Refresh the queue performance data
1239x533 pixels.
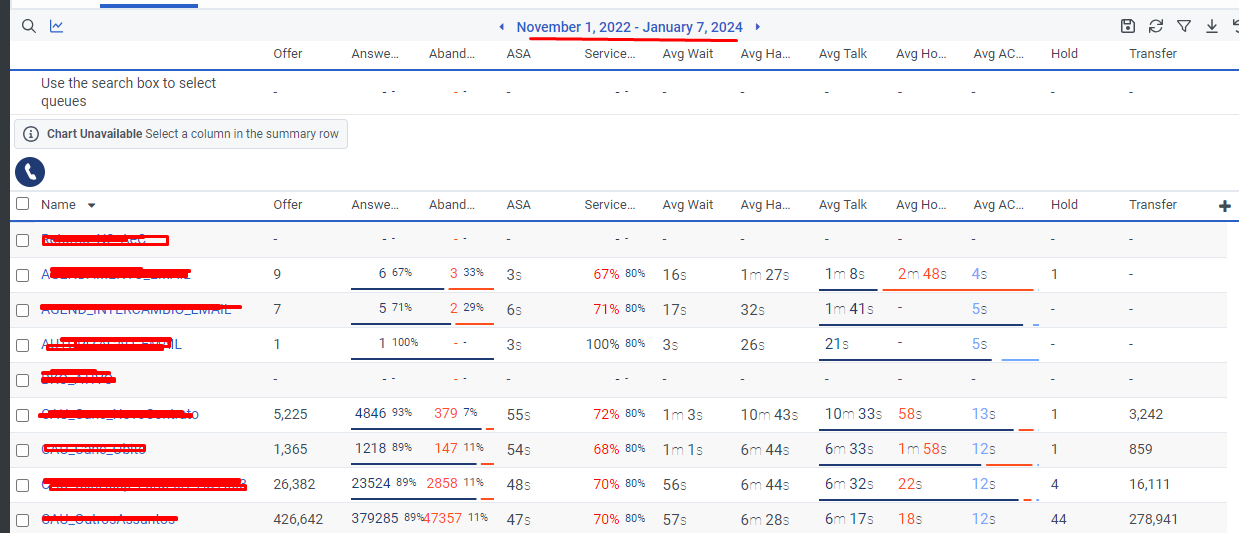click(1156, 26)
